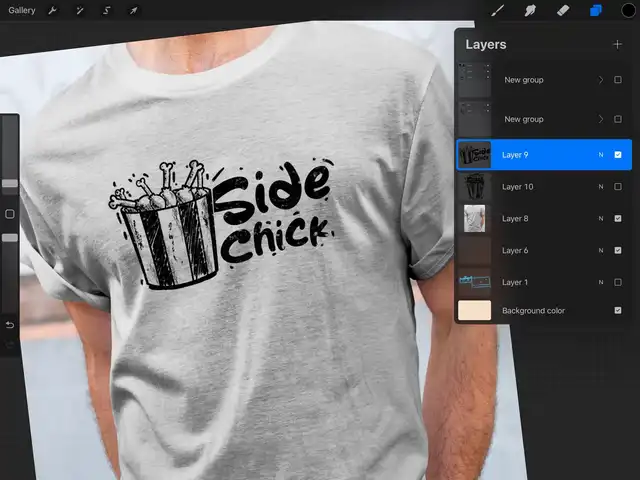Open the Actions wrench menu
The width and height of the screenshot is (640, 480).
click(x=53, y=11)
